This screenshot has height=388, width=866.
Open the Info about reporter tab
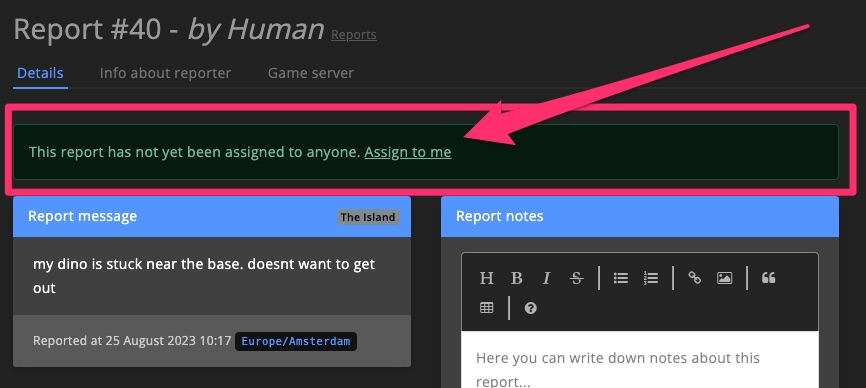point(165,73)
